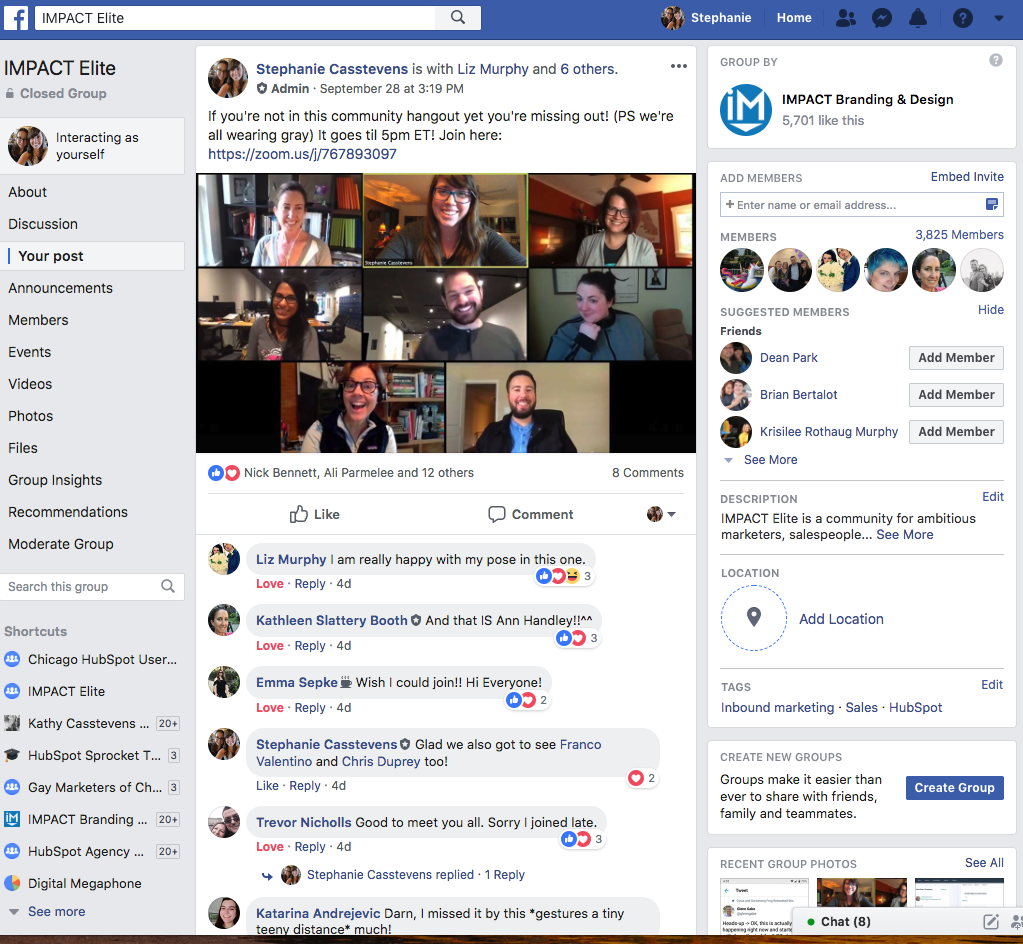The width and height of the screenshot is (1023, 944).
Task: Click the compose new message icon in Chat bar
Action: tap(990, 921)
